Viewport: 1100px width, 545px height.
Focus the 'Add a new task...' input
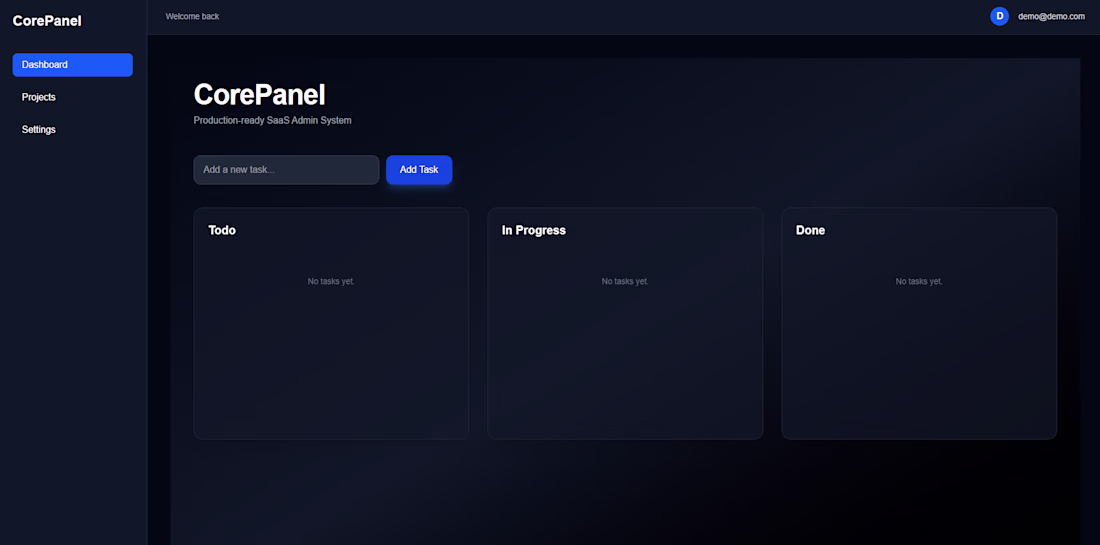tap(286, 170)
